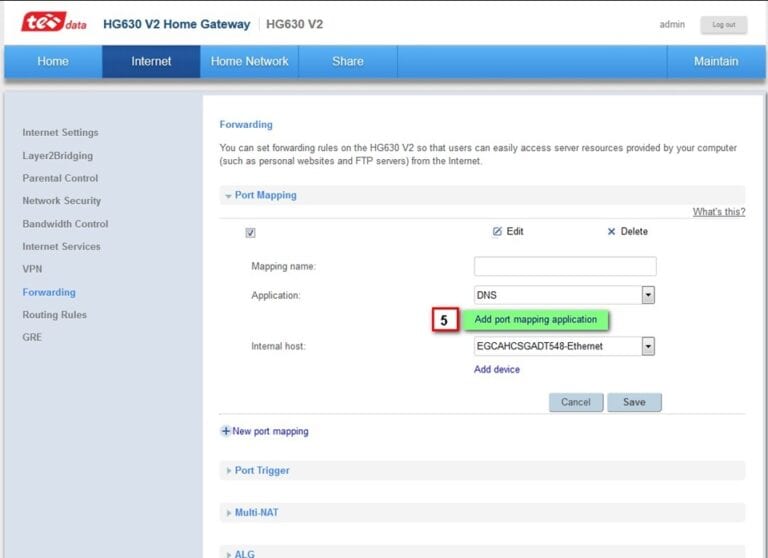Collapse the Port Mapping section

tap(265, 195)
